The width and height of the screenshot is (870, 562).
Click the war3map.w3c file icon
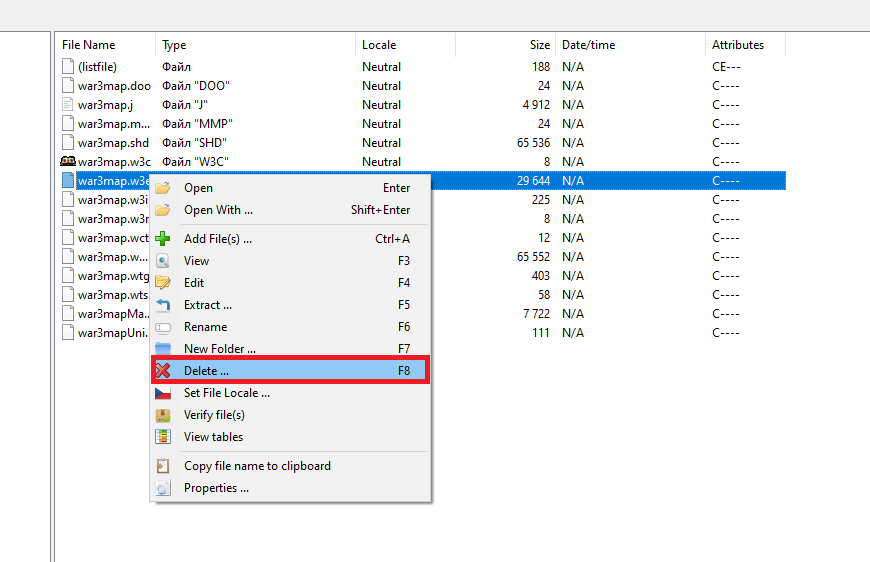click(68, 161)
